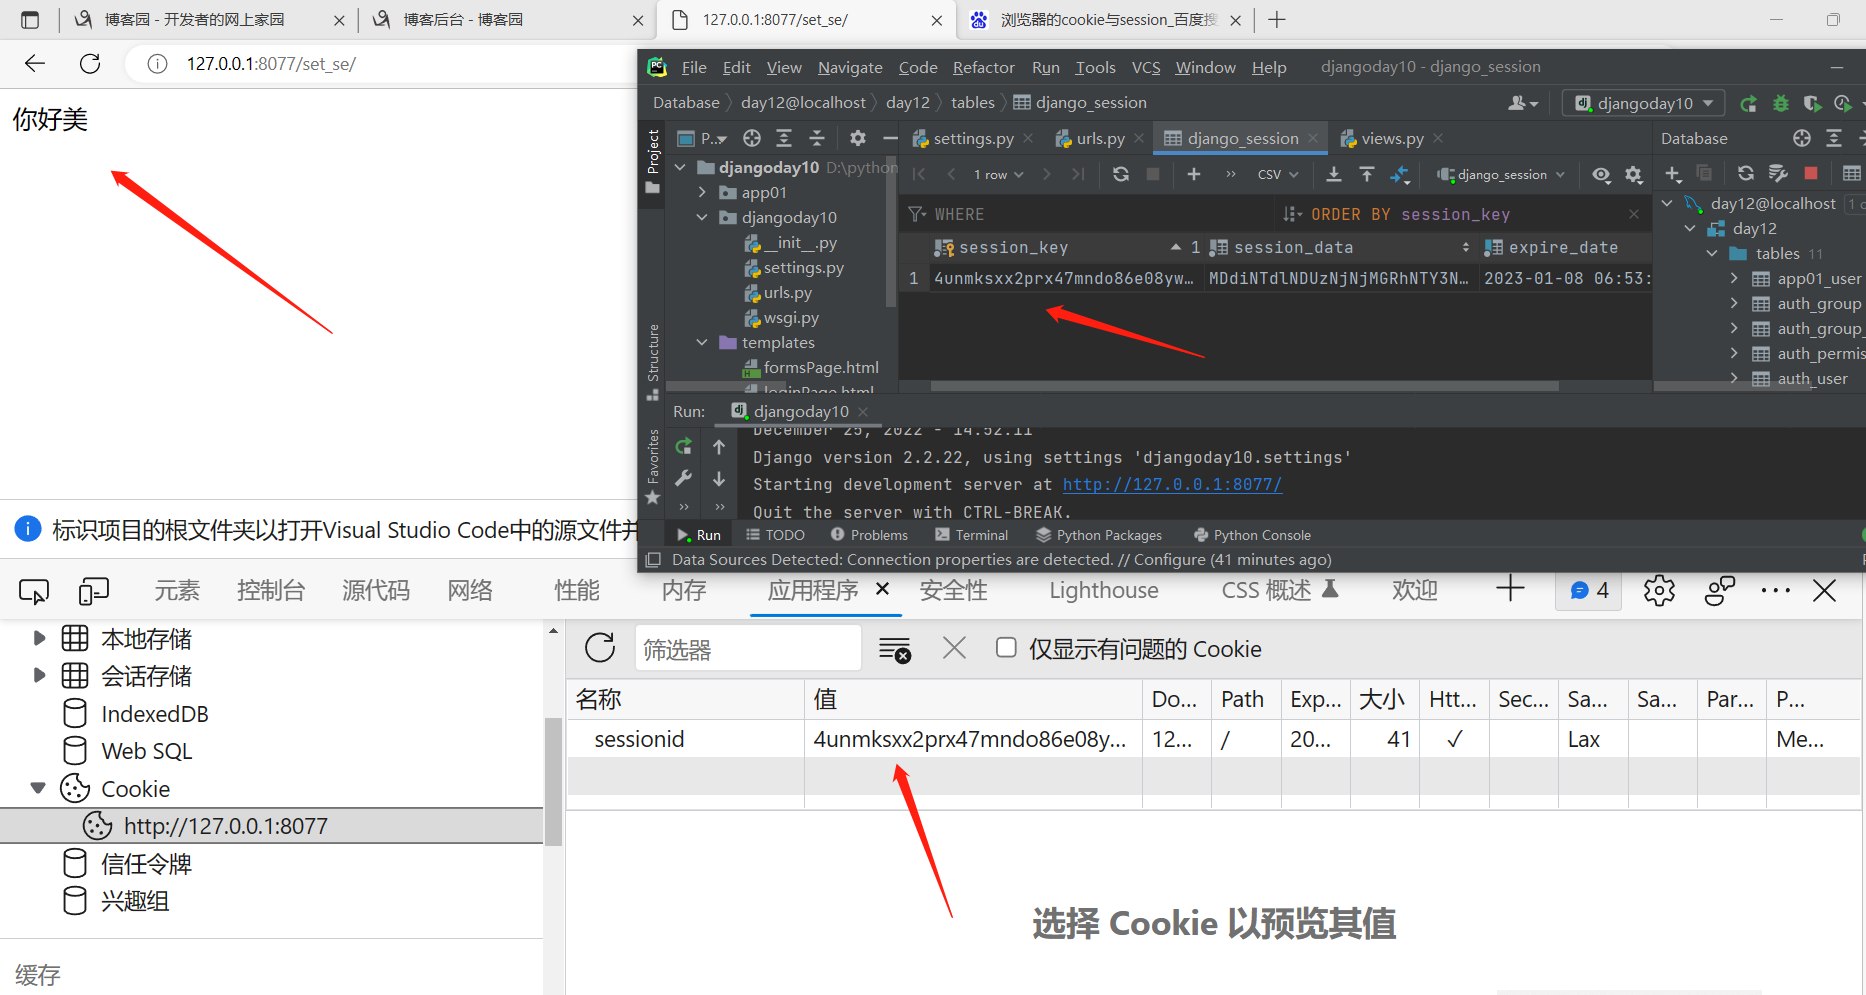
Task: Click the site information icon in address bar
Action: coord(157,64)
